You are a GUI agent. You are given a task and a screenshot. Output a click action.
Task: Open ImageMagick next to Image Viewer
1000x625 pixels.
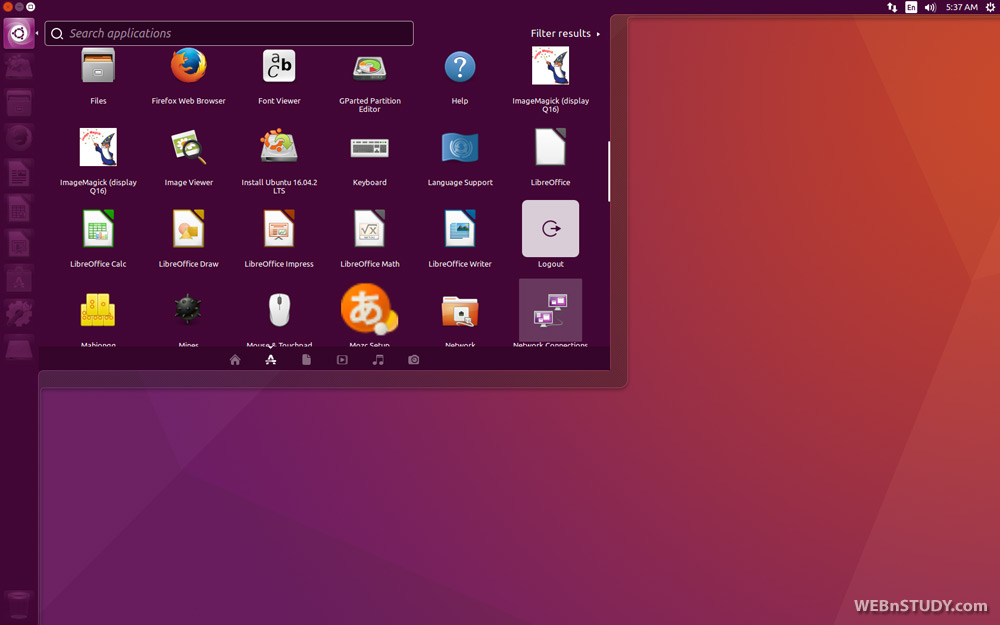pyautogui.click(x=98, y=147)
